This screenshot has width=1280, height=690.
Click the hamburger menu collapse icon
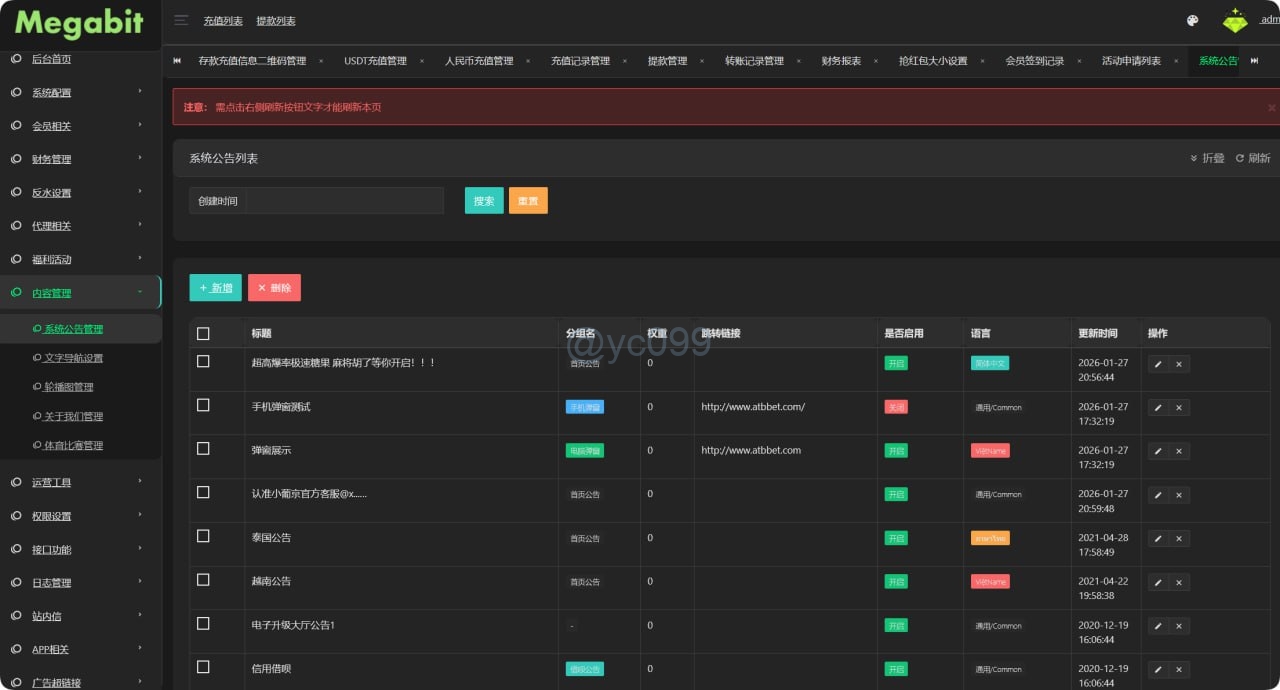click(181, 20)
